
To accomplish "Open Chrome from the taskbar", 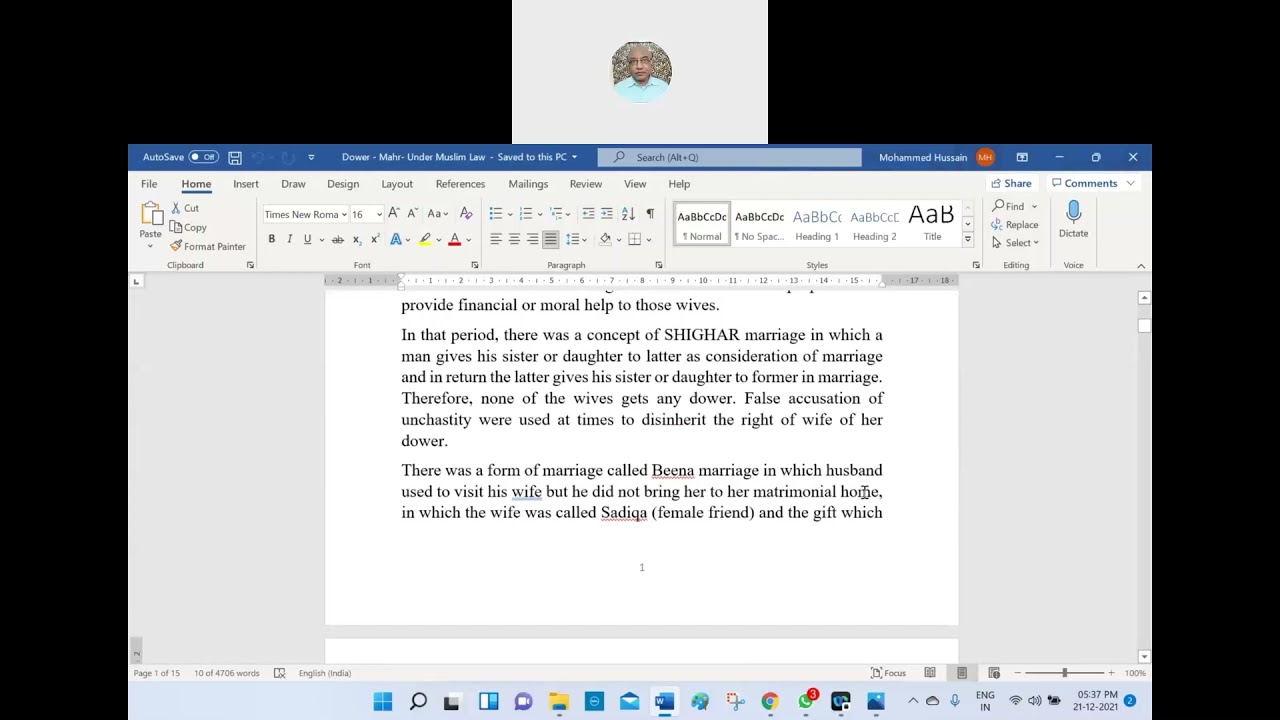I will coord(770,702).
